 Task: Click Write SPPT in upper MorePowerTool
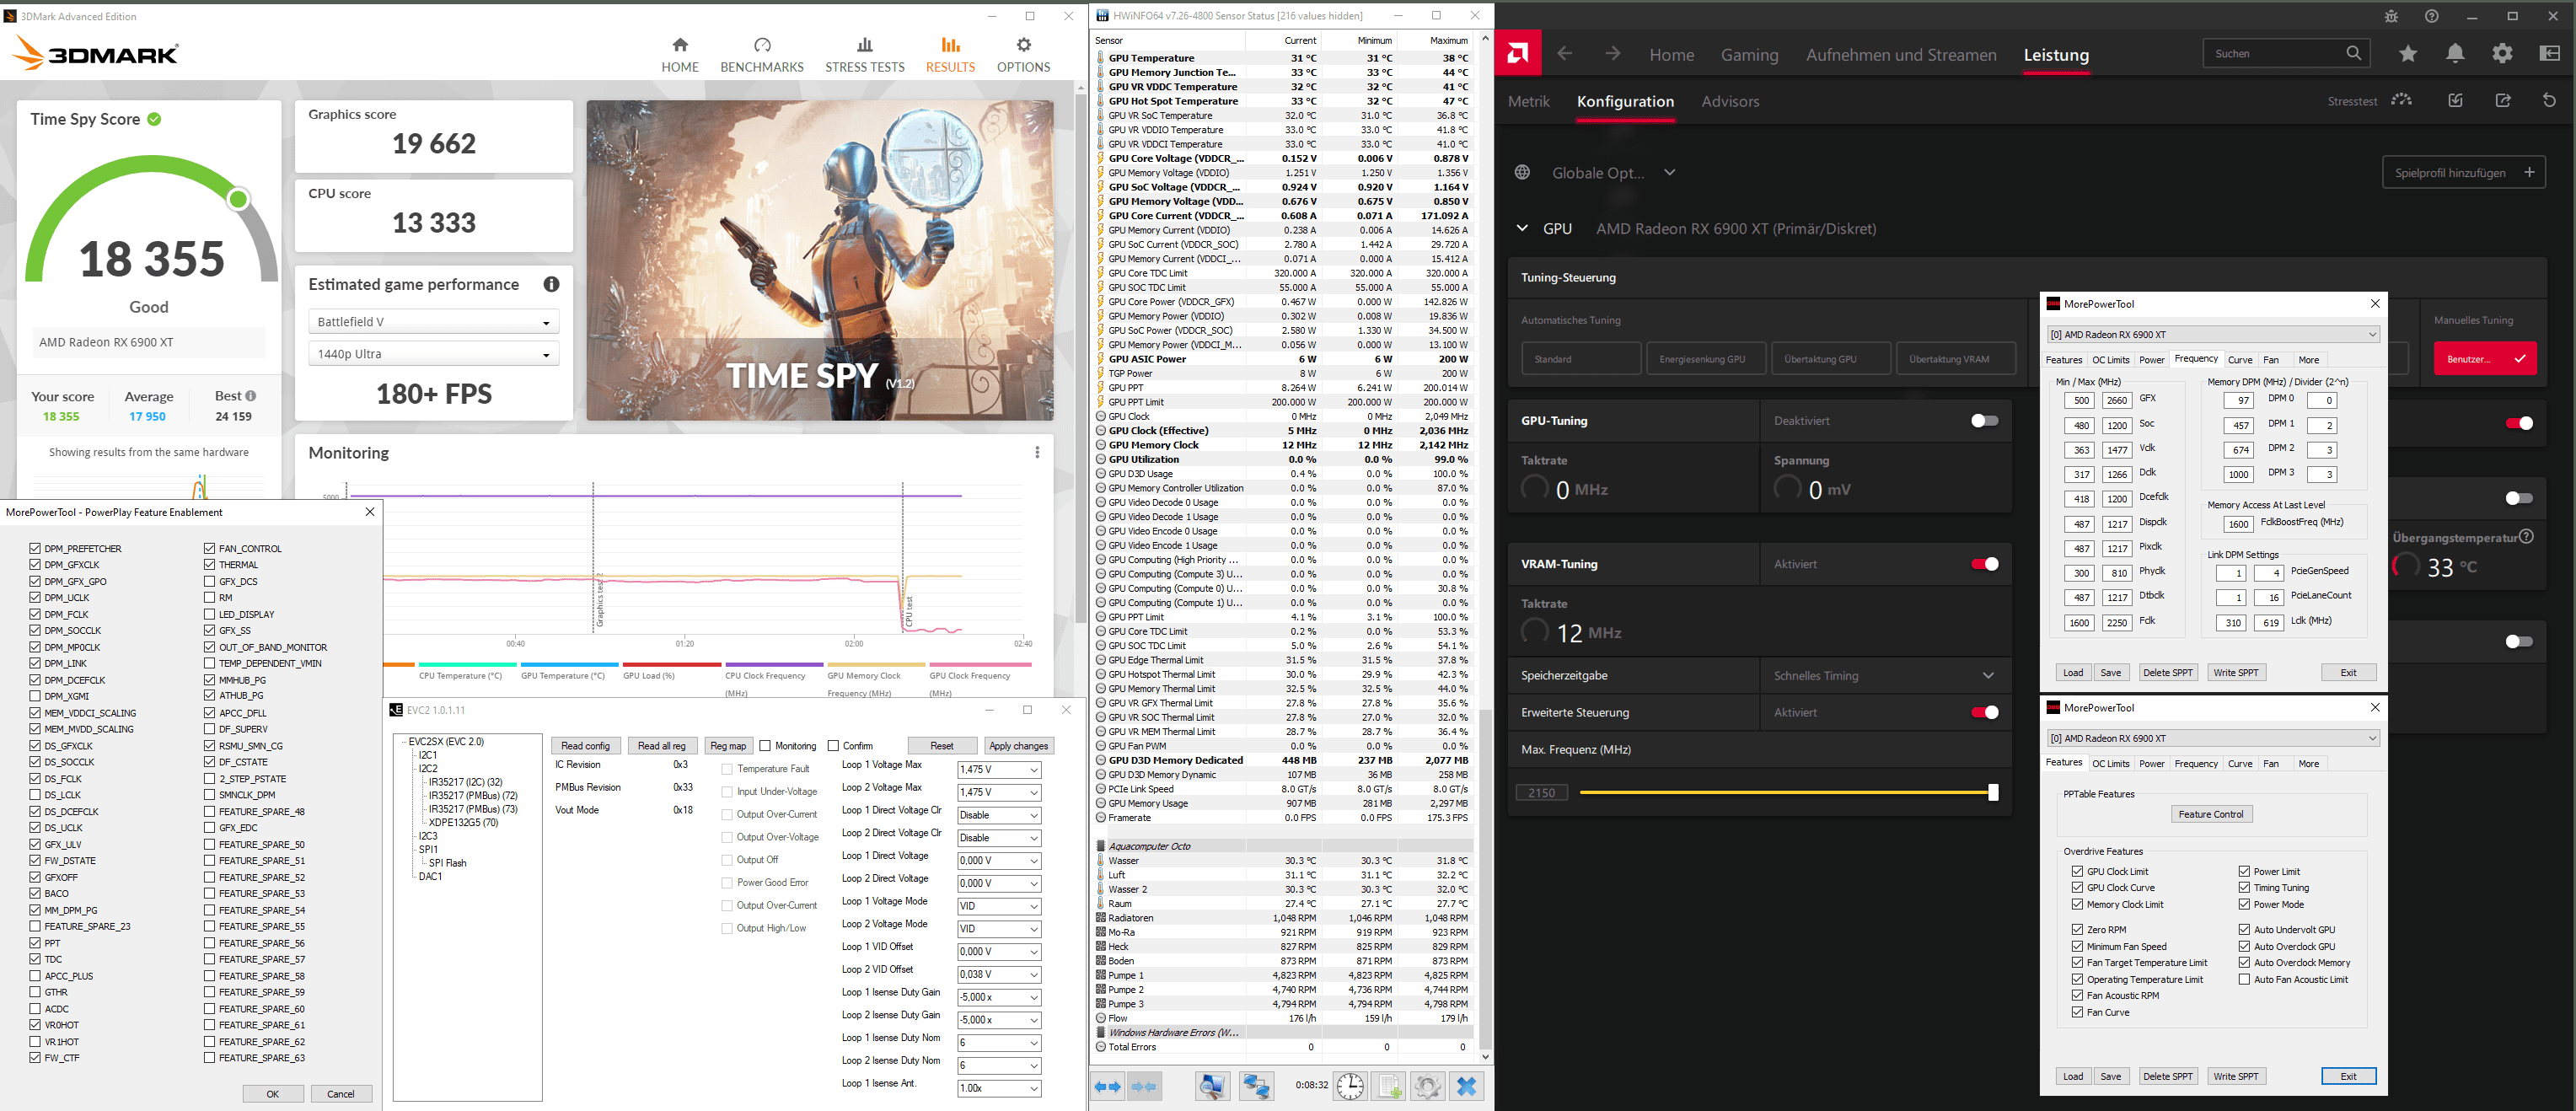(2235, 673)
